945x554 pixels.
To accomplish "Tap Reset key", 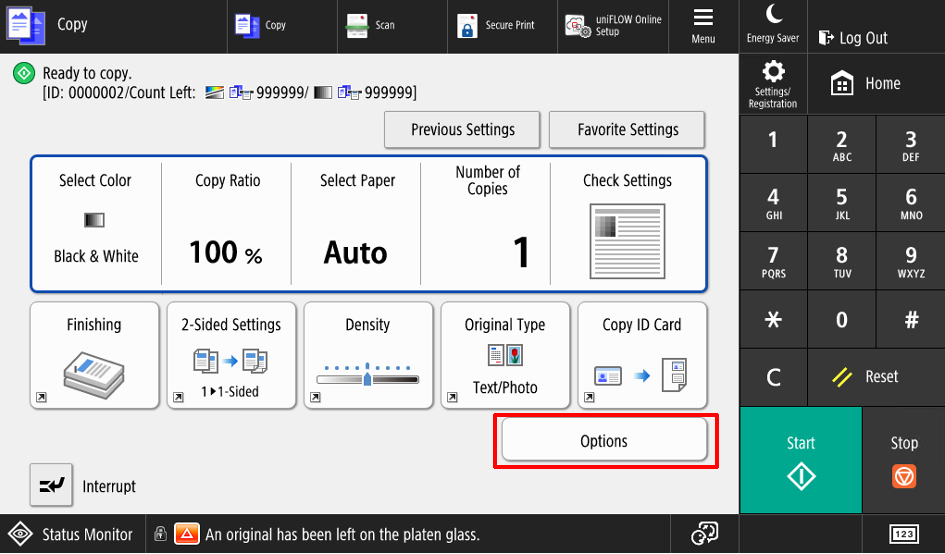I will 876,377.
